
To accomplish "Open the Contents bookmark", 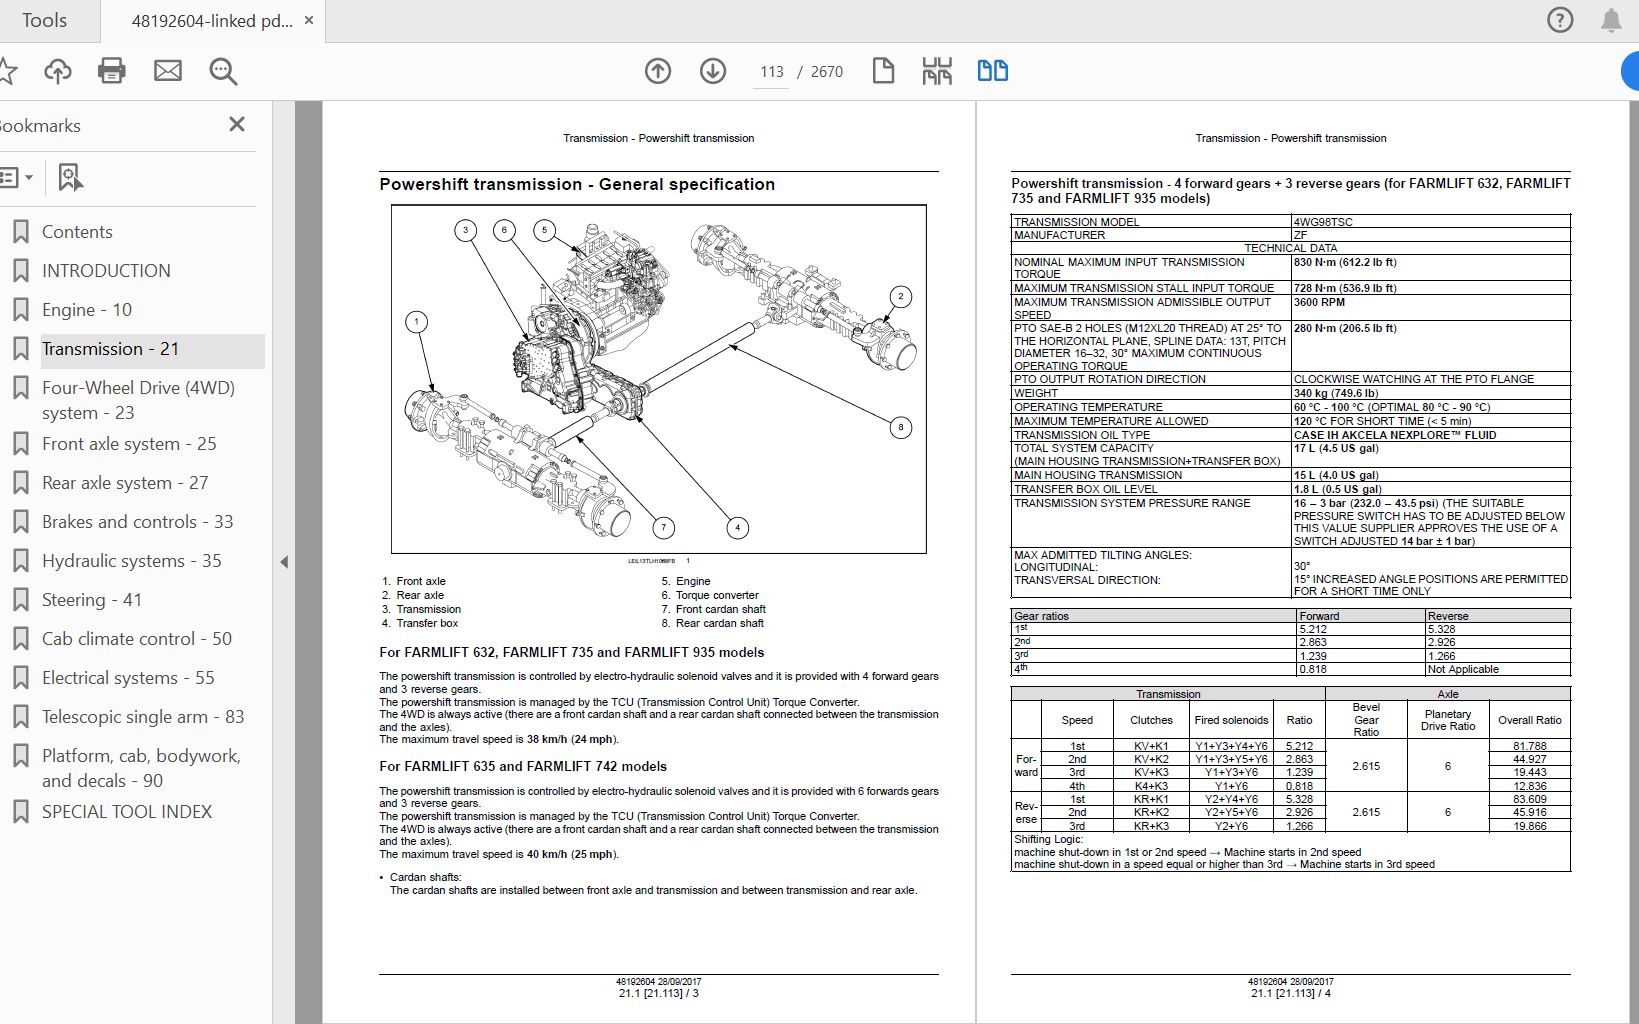I will point(77,232).
